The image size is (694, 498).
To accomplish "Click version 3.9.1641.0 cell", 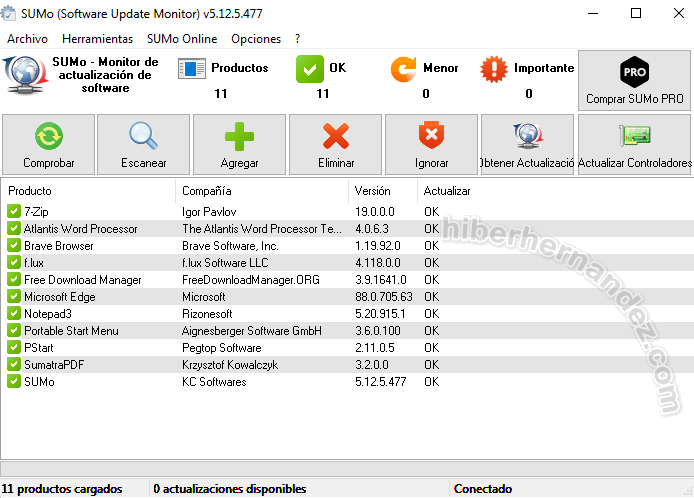I will (x=381, y=280).
